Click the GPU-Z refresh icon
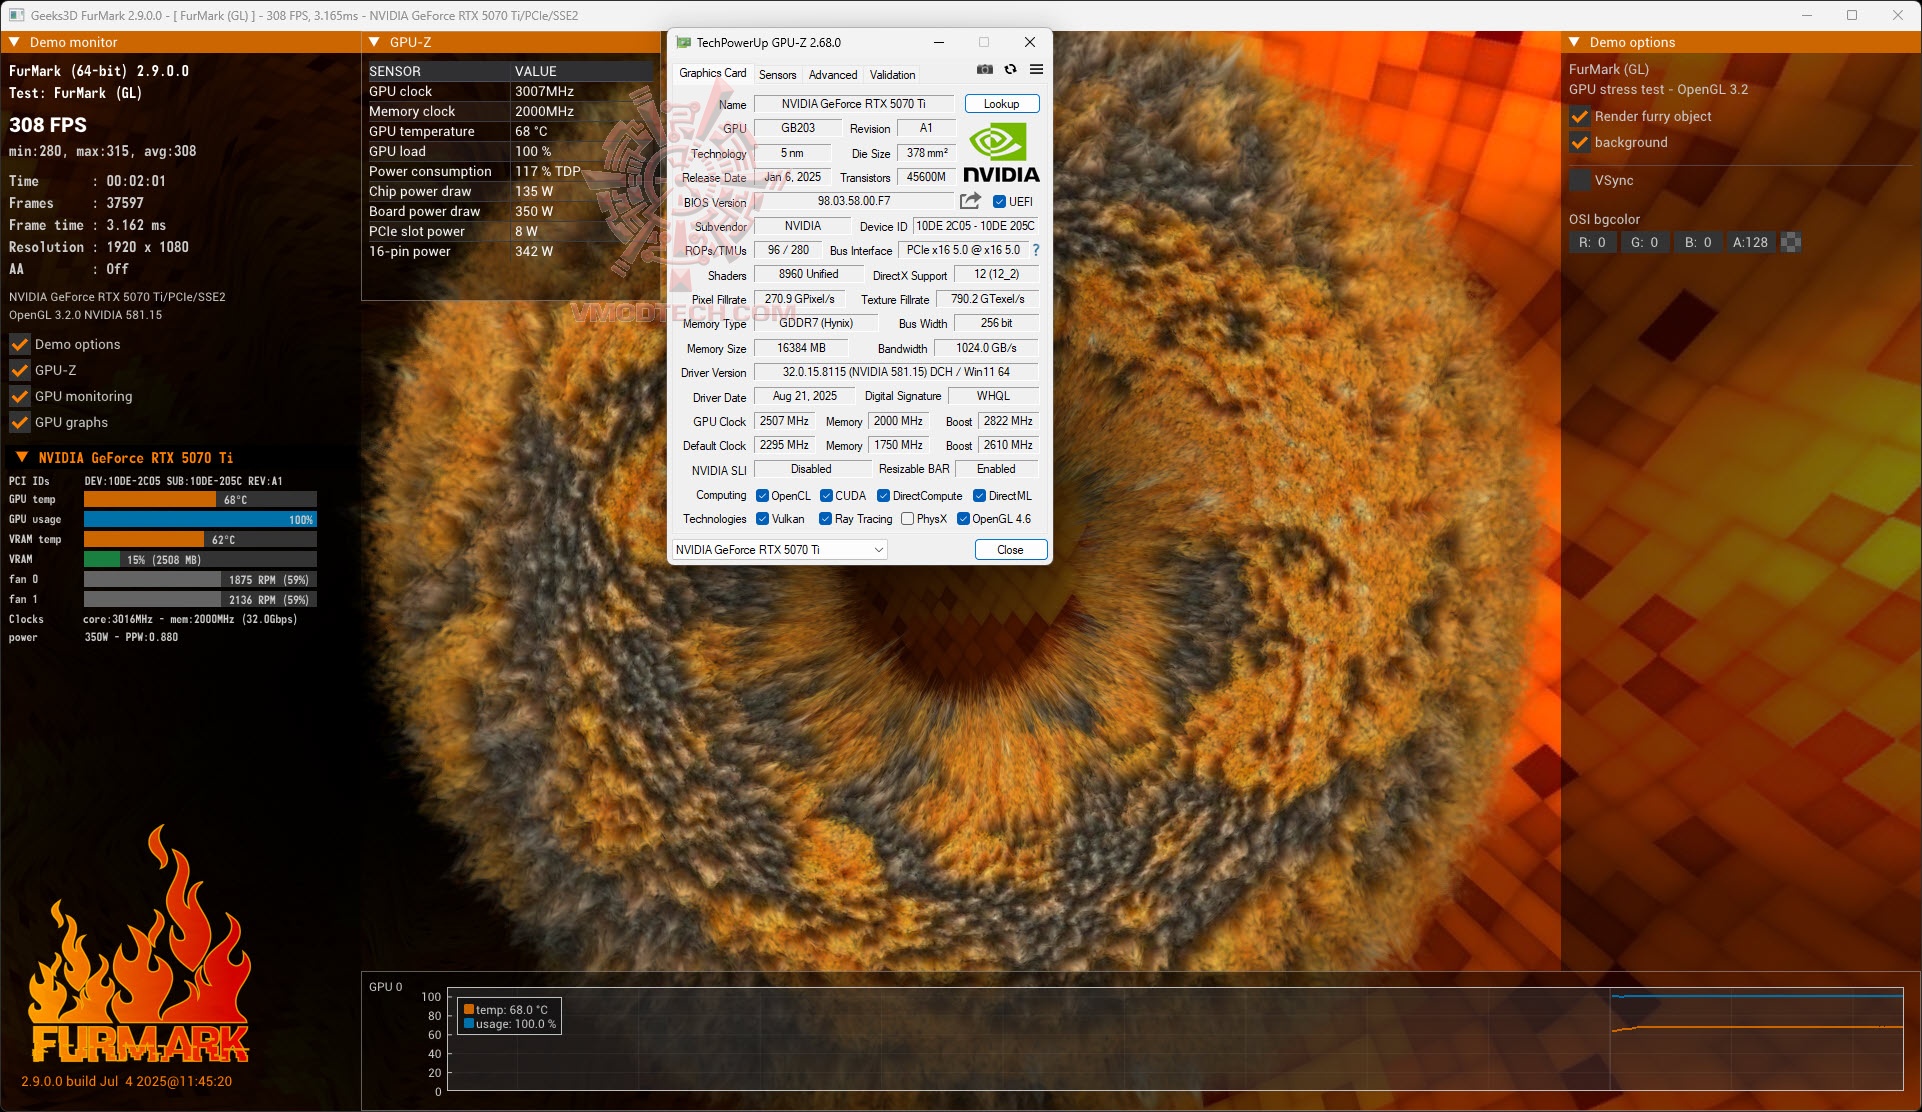The width and height of the screenshot is (1922, 1112). (x=1010, y=70)
